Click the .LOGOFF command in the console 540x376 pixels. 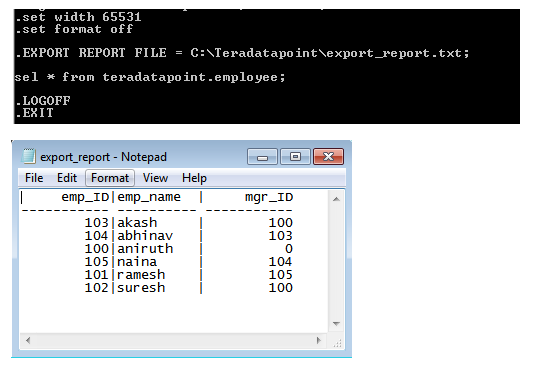43,101
